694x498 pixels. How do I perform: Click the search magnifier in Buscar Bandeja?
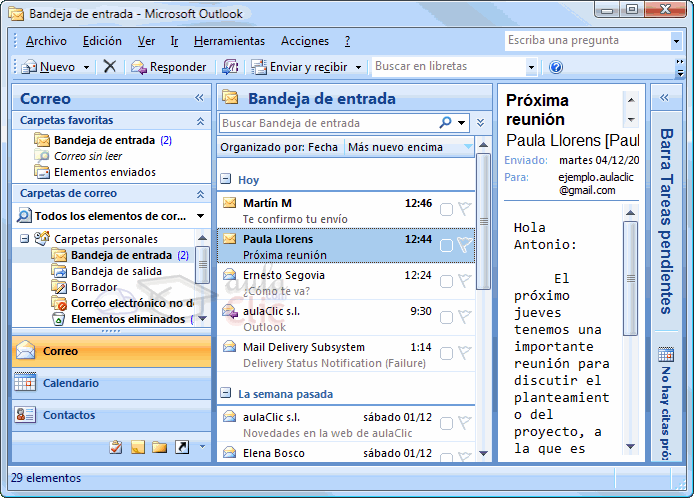coord(445,122)
